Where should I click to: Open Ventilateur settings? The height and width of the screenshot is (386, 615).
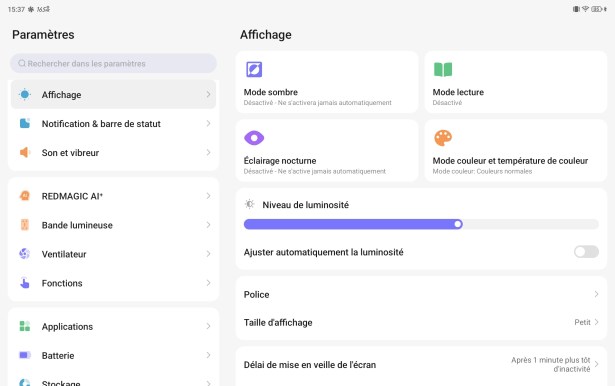113,254
